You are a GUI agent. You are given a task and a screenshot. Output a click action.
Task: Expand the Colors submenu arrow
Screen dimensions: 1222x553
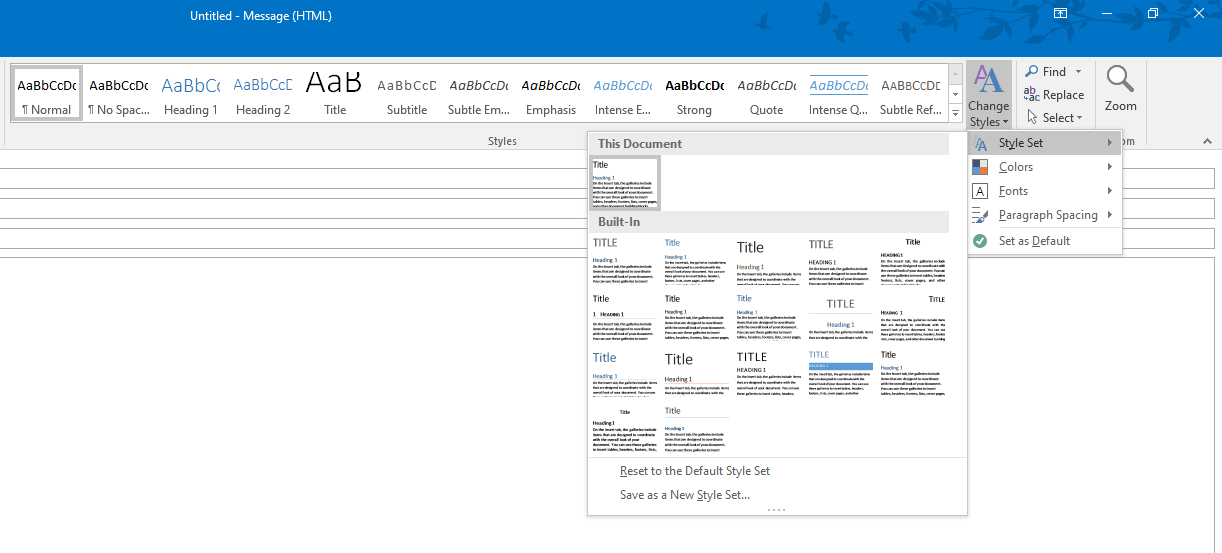[1110, 167]
